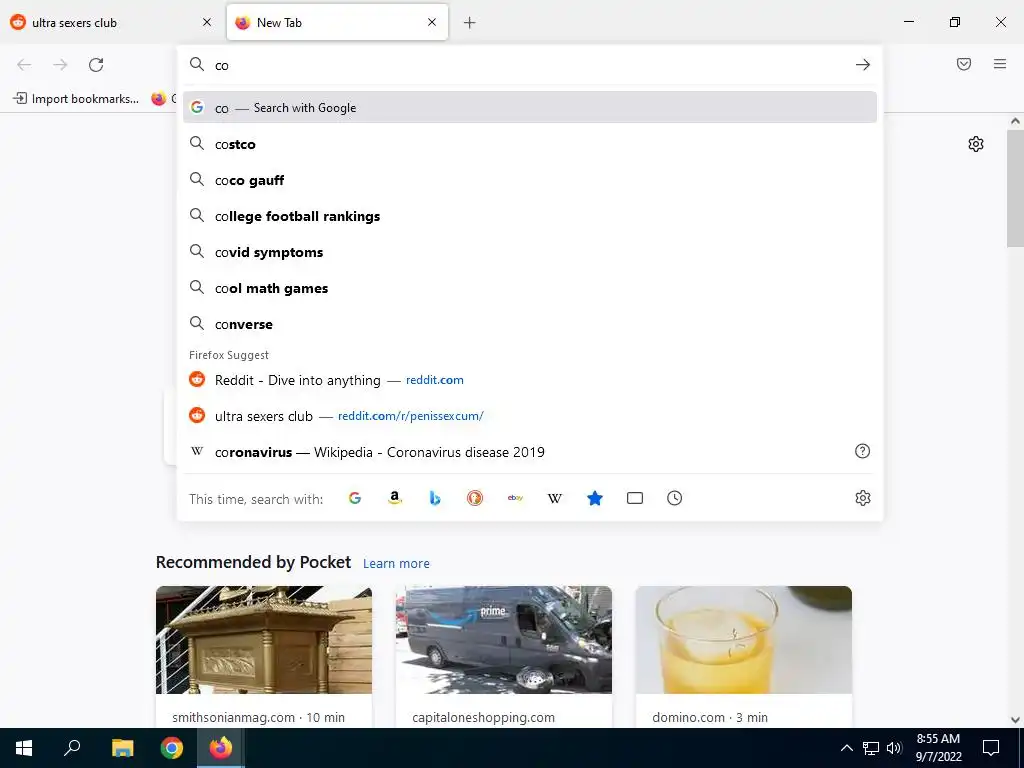Open taskbar clock showing 8:55 AM
1024x768 pixels.
coord(938,748)
